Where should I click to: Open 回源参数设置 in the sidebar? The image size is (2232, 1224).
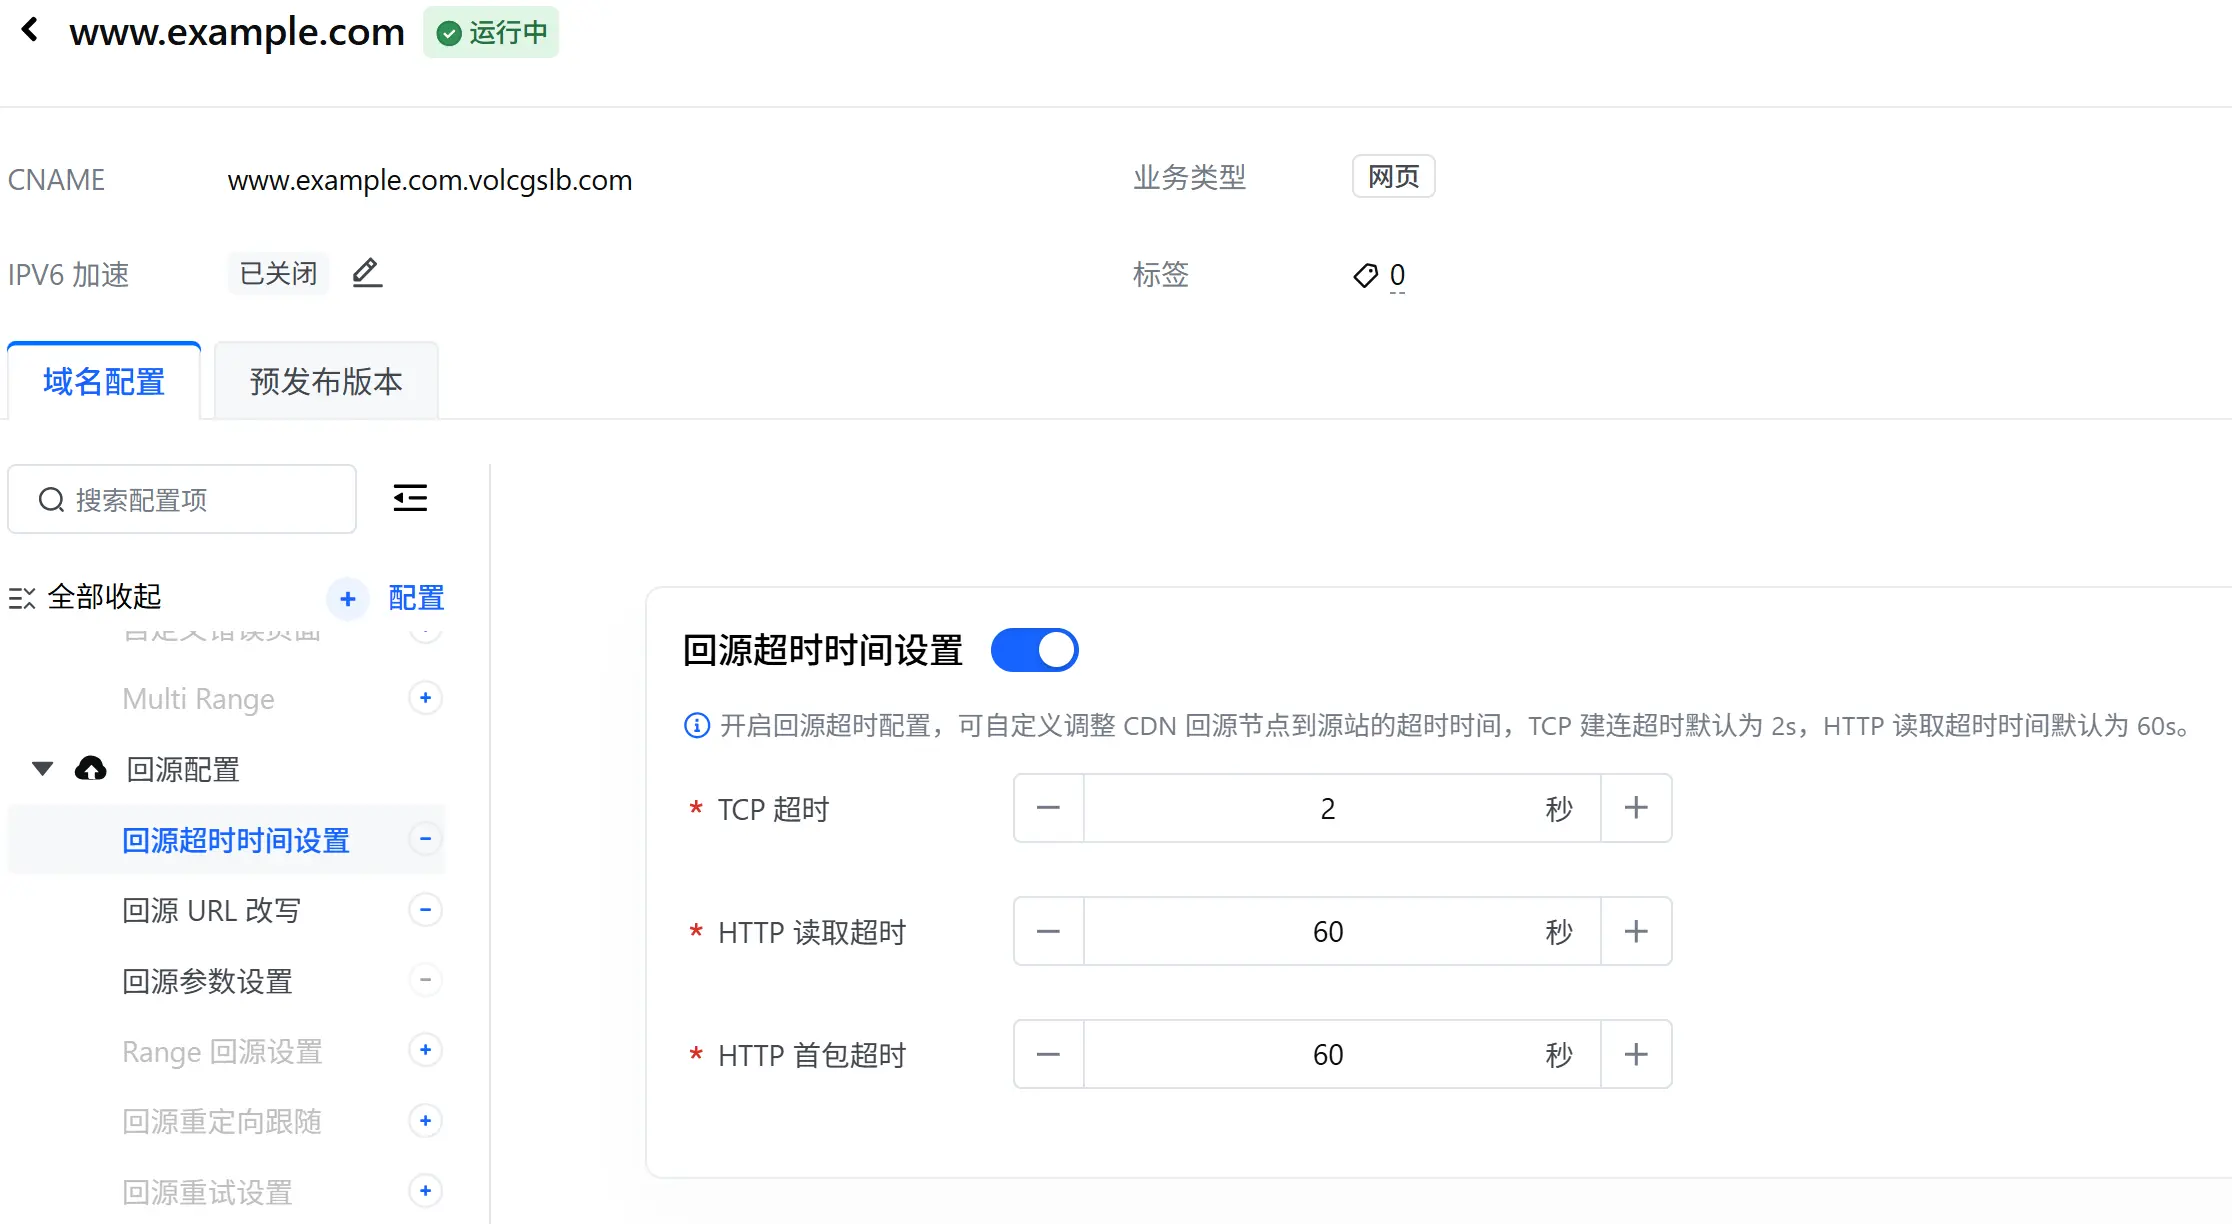point(207,981)
